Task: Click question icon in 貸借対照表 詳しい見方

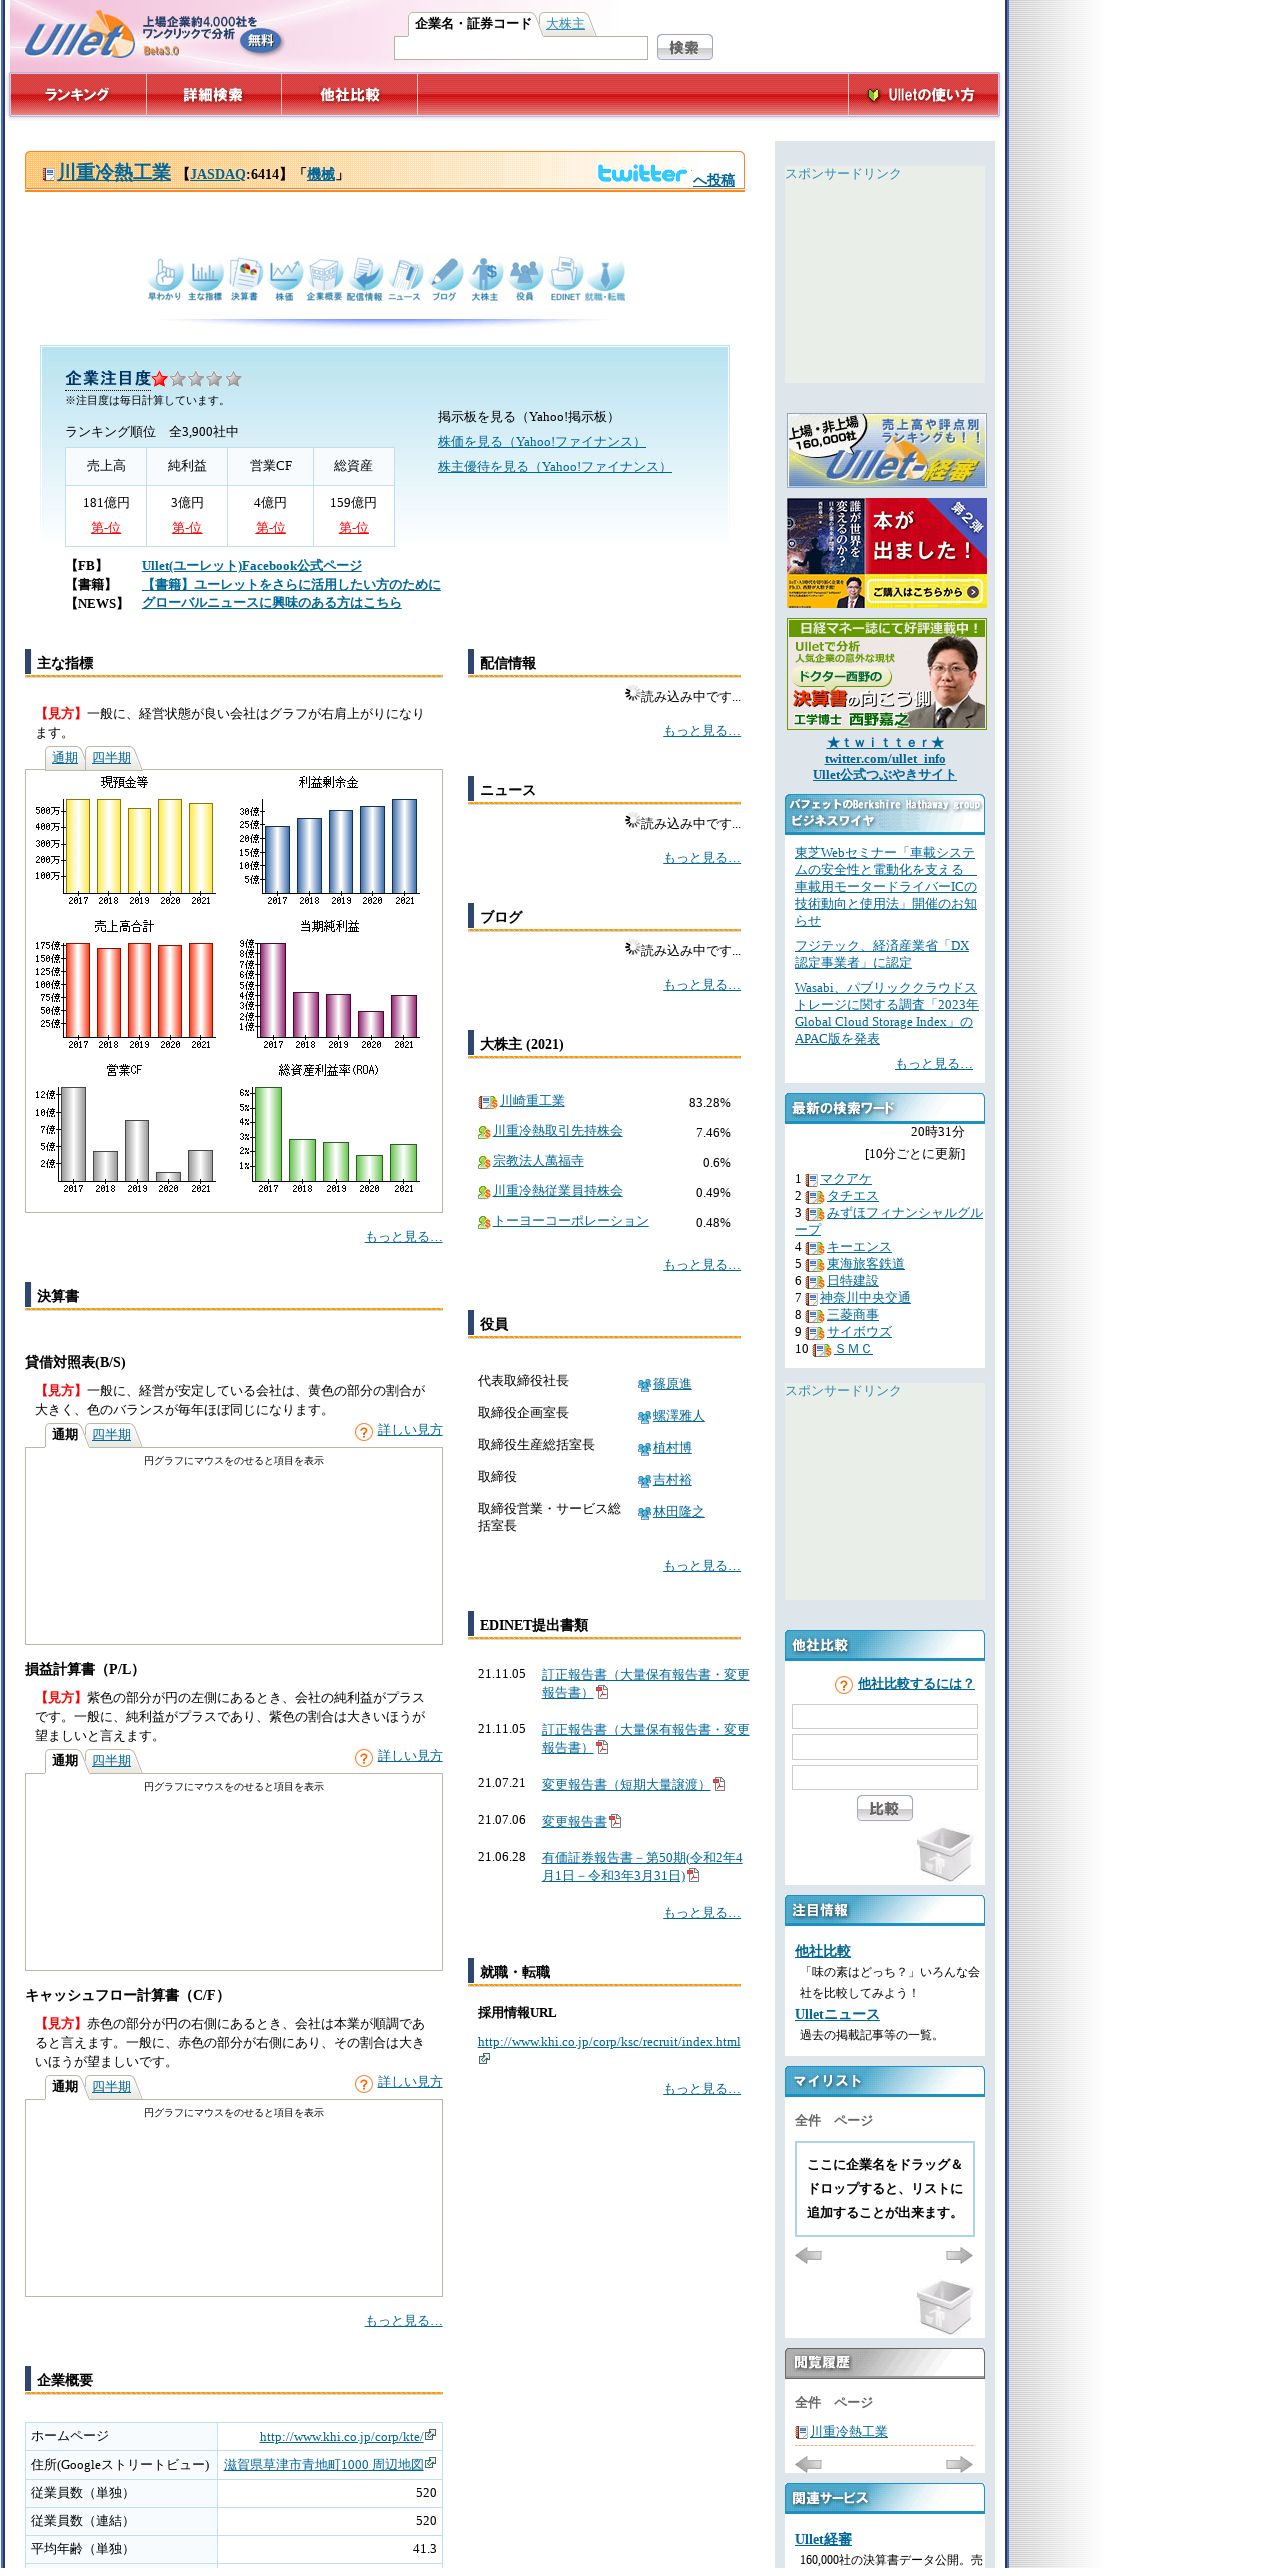Action: (364, 1432)
